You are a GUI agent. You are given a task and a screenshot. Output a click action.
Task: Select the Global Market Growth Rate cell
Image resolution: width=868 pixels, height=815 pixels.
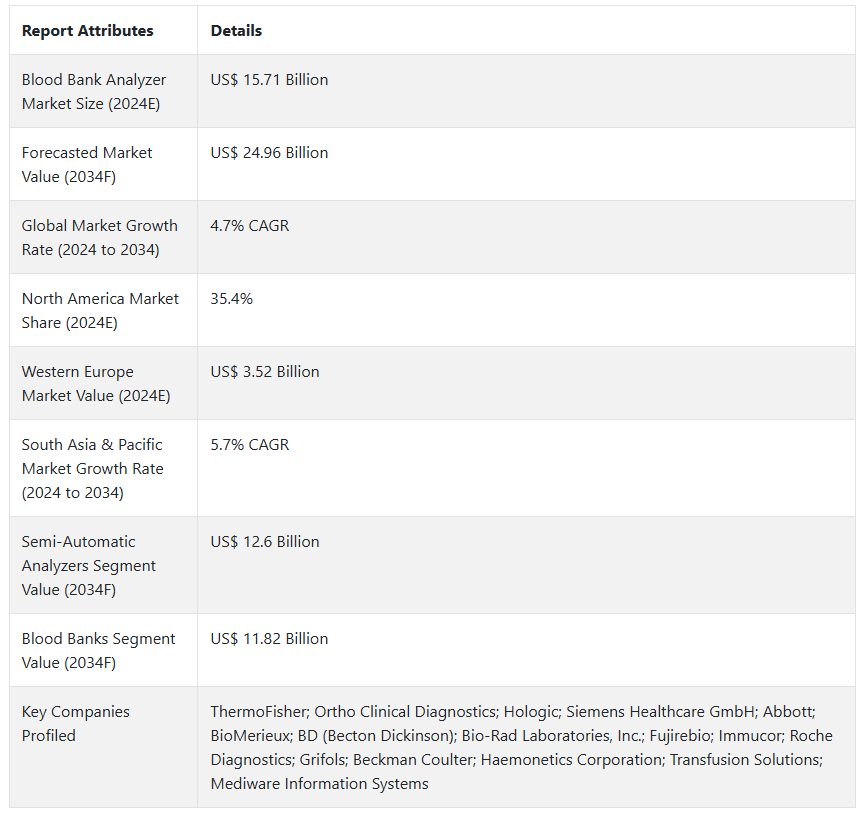(99, 237)
